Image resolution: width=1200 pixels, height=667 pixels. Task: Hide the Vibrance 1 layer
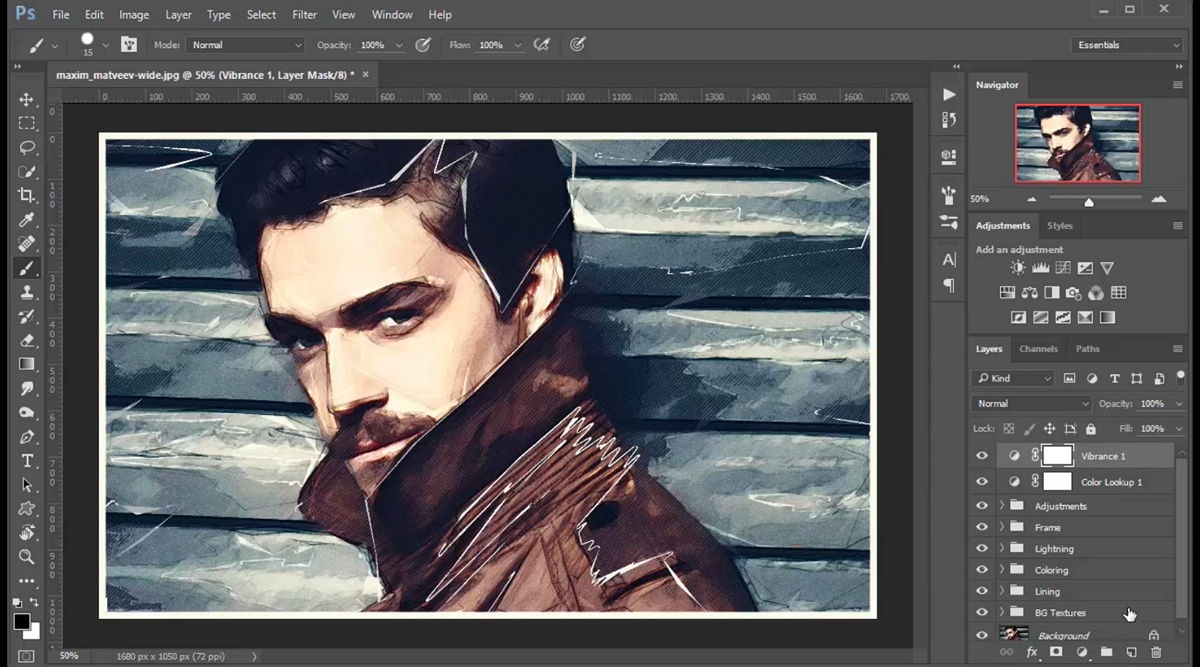(982, 456)
